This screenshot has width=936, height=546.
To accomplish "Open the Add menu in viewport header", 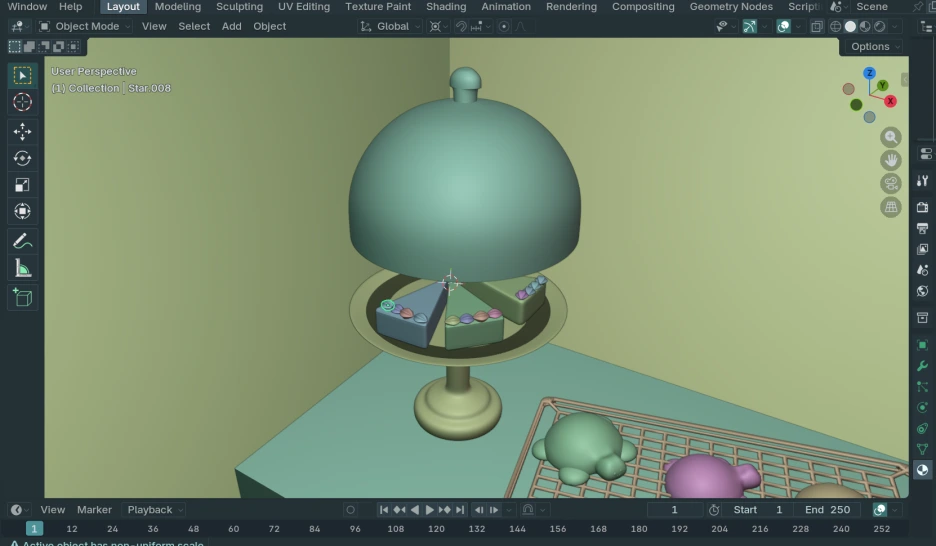I will (232, 26).
